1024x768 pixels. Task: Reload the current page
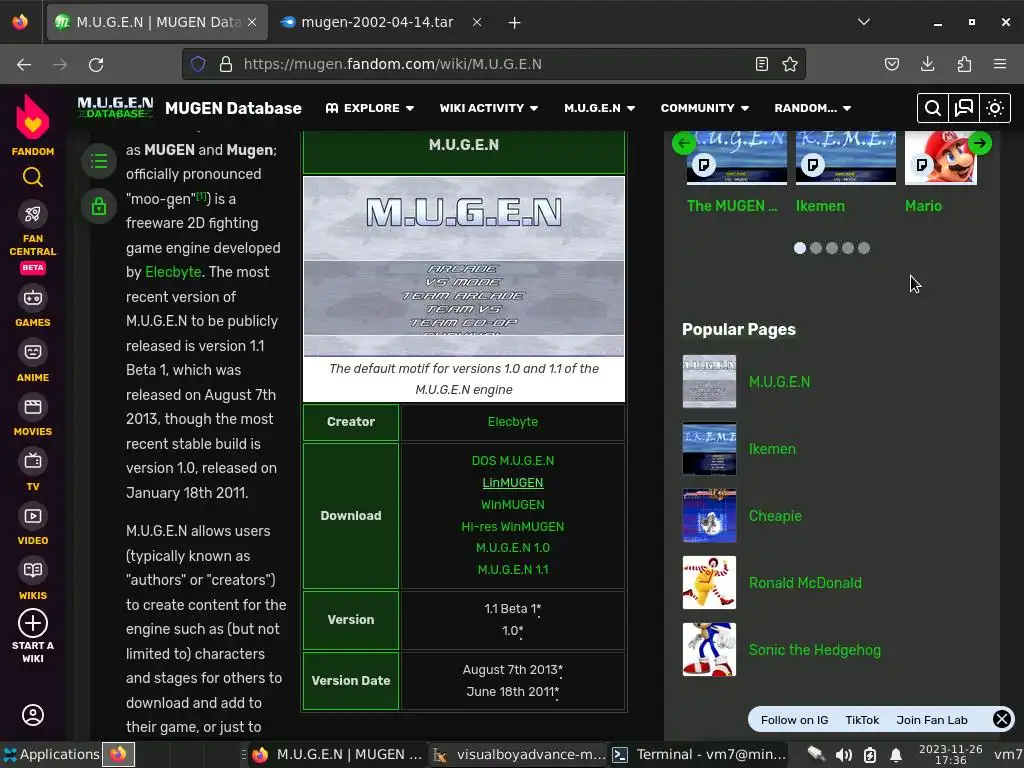(x=96, y=64)
